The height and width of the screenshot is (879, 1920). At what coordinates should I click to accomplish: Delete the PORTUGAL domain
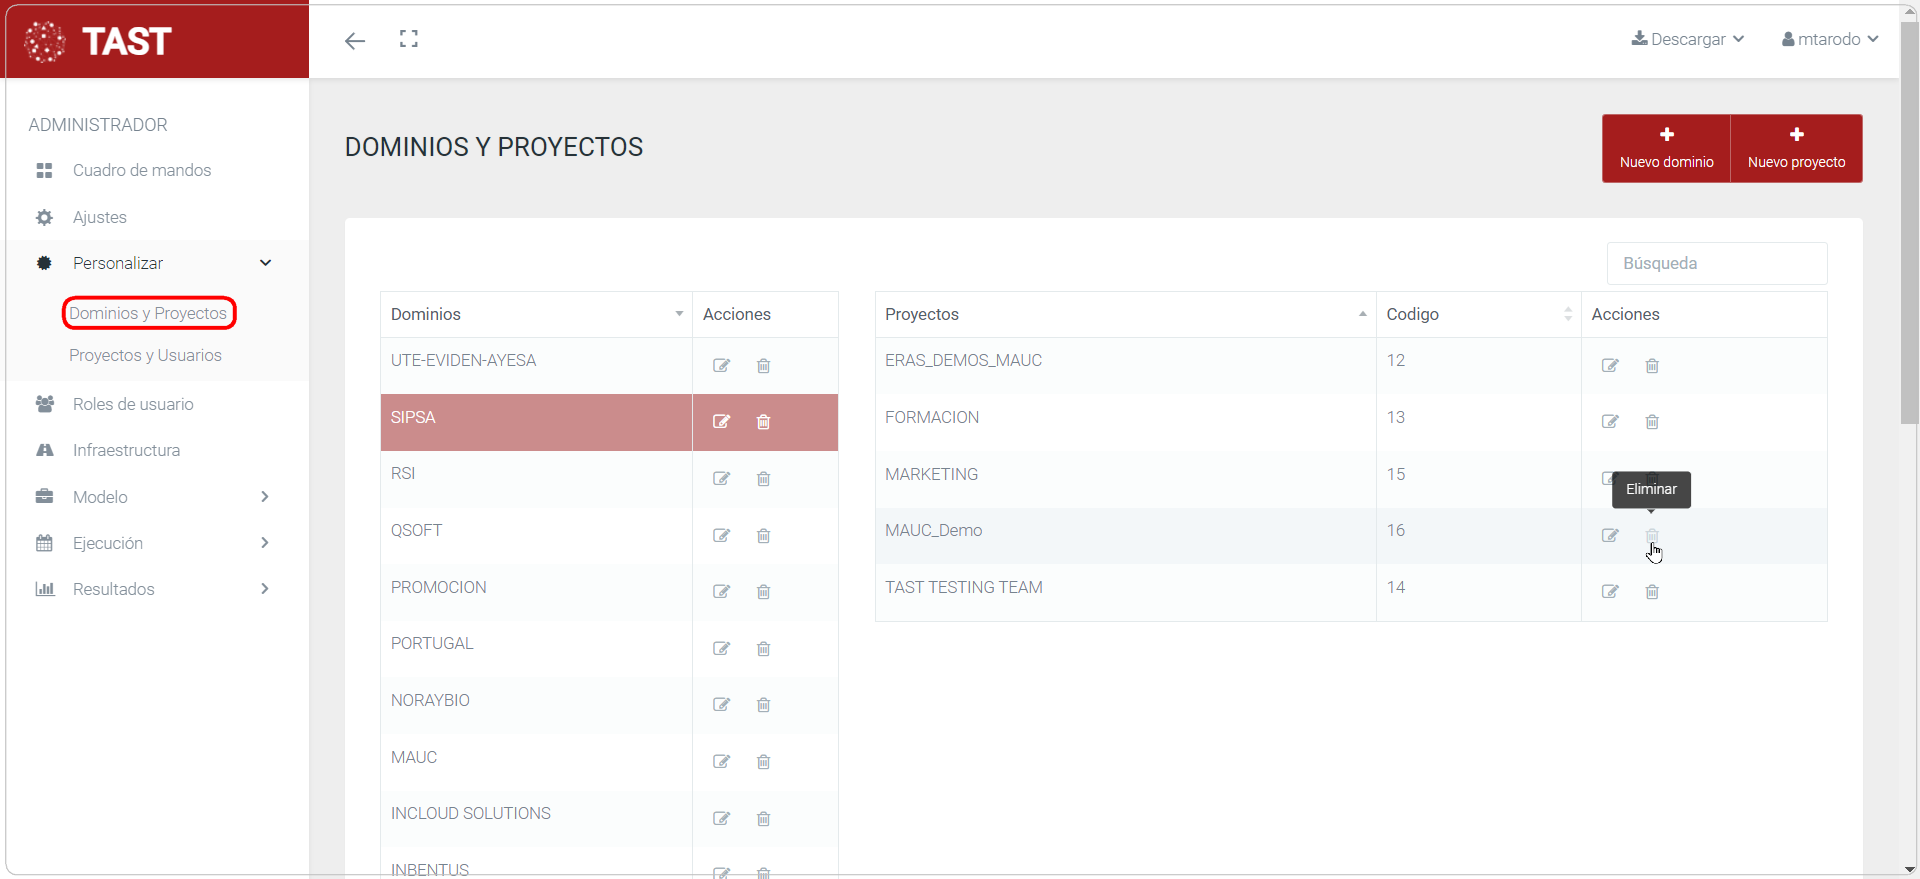[763, 649]
